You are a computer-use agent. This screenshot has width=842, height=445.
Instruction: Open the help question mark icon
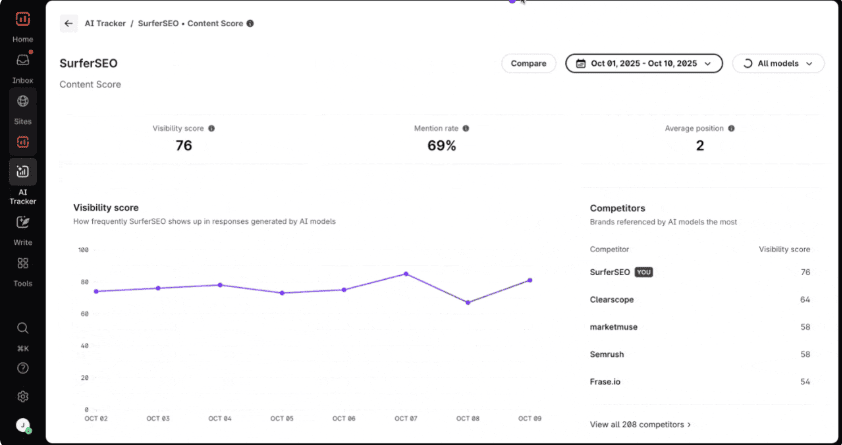[23, 368]
